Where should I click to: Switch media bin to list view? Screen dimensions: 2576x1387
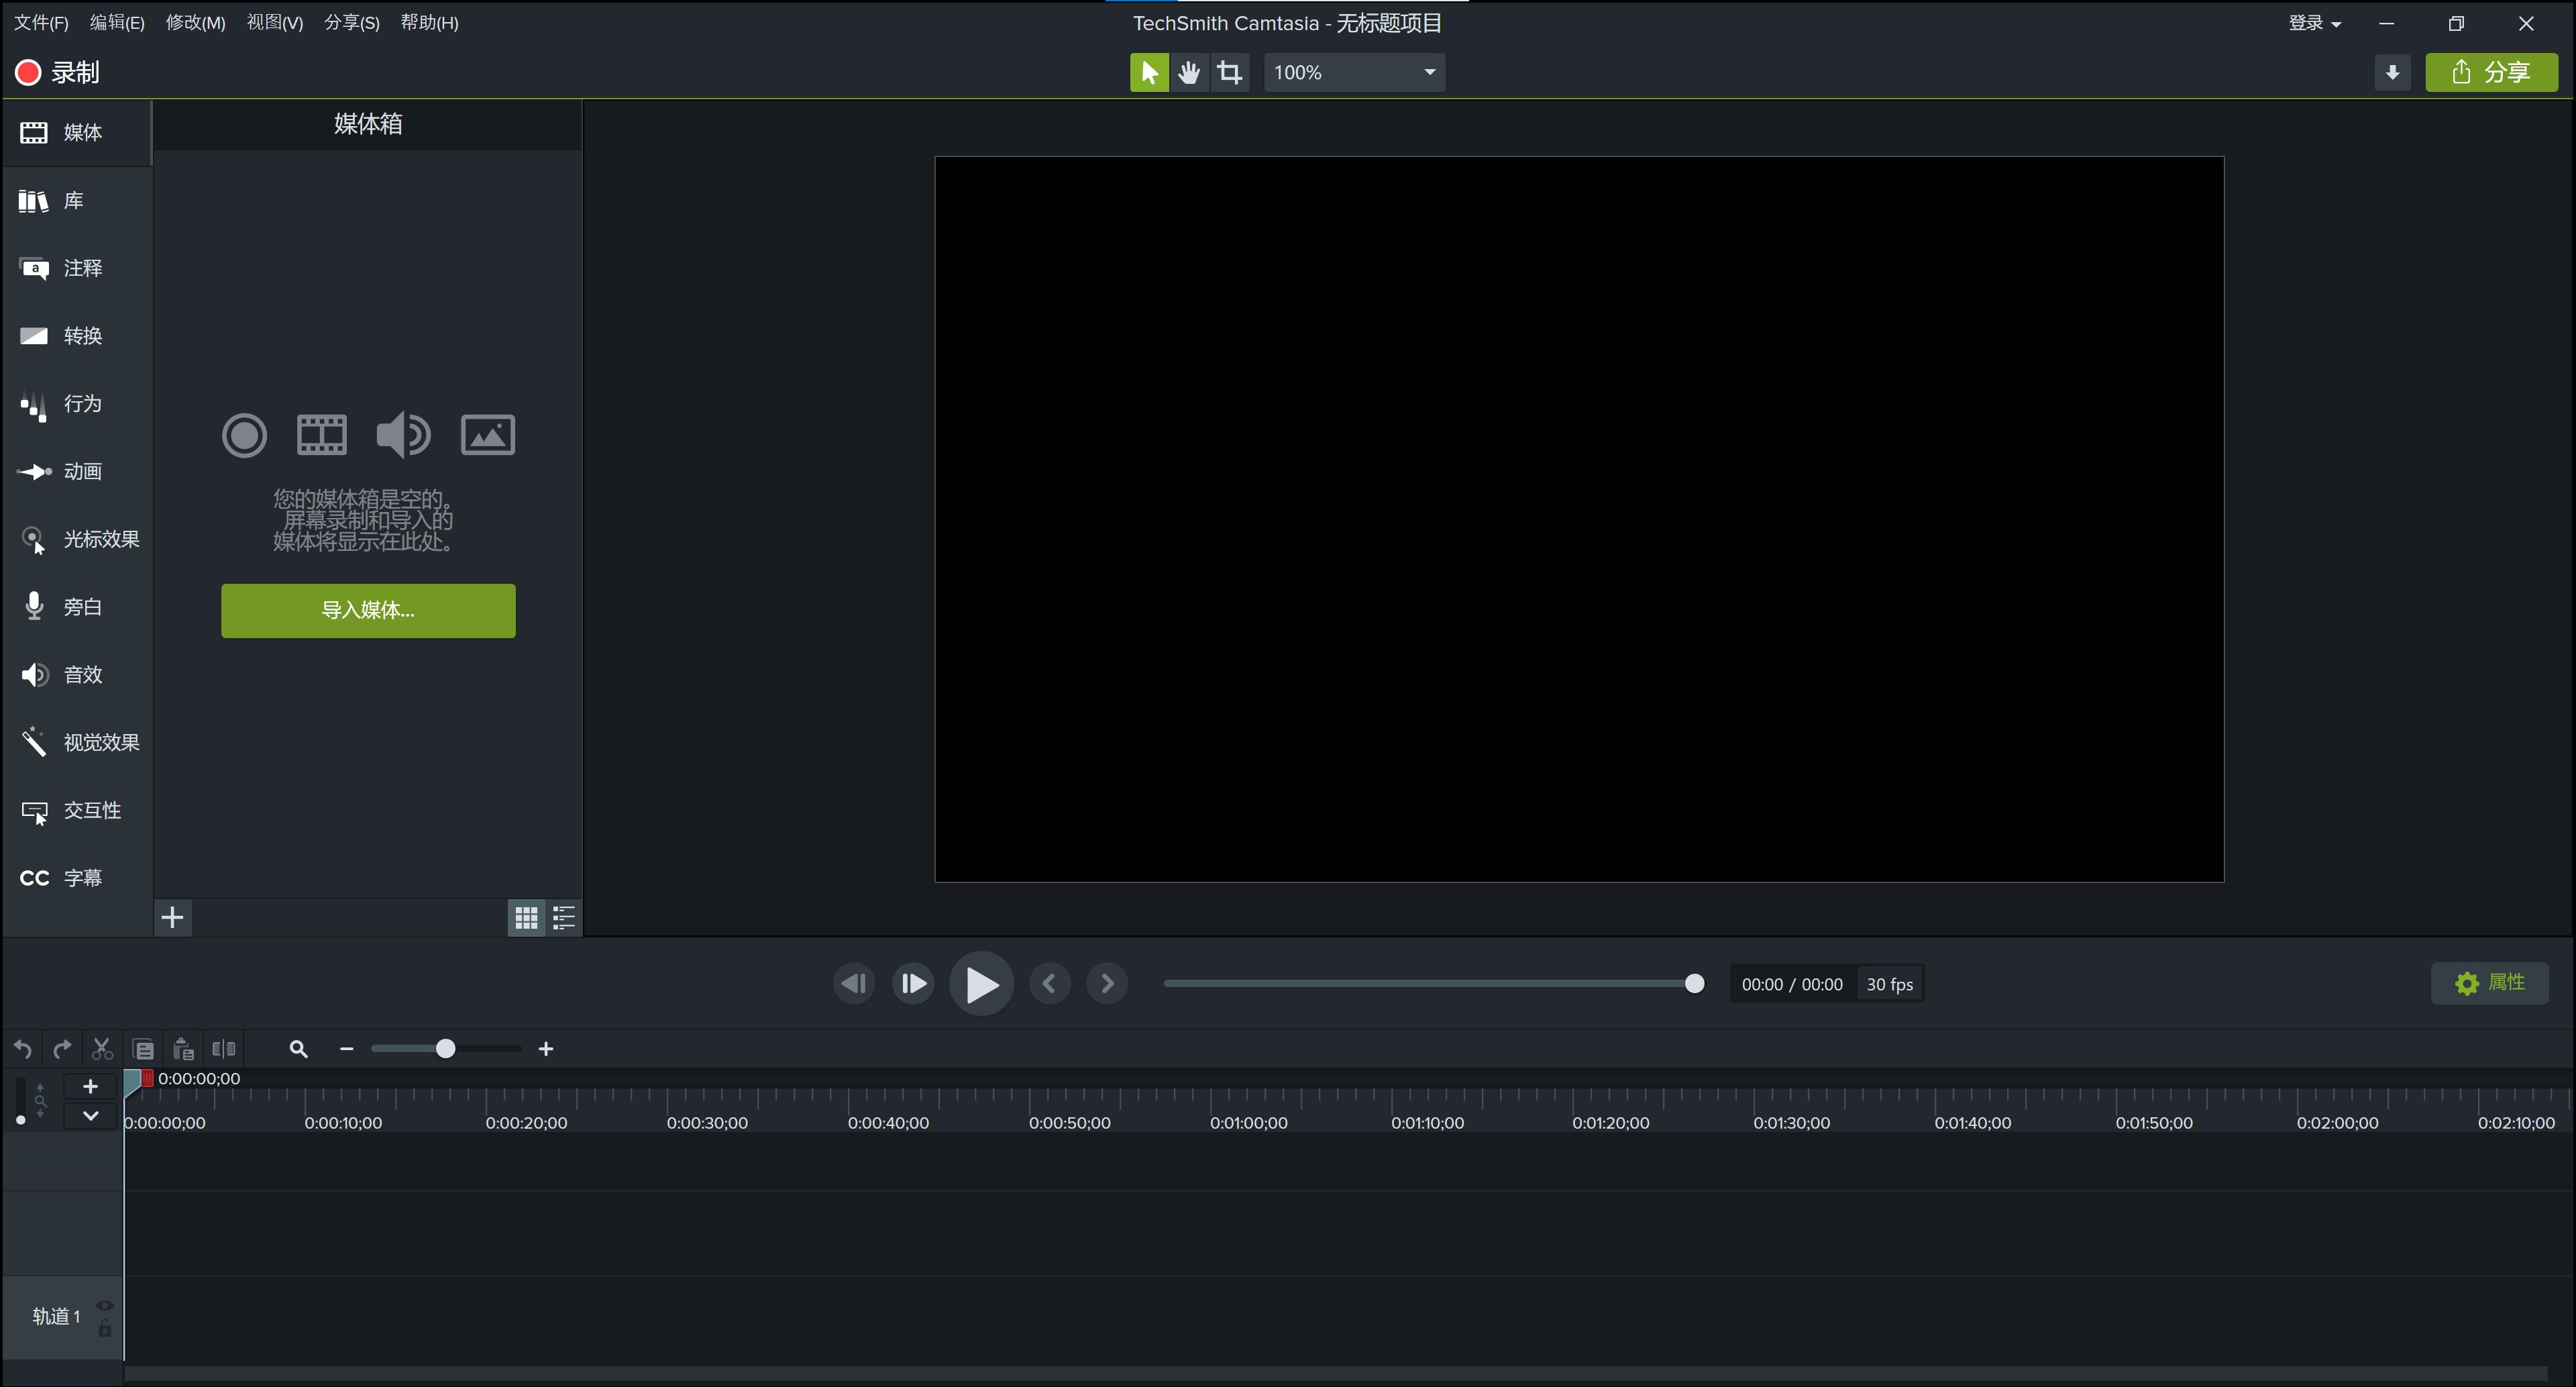(x=564, y=917)
